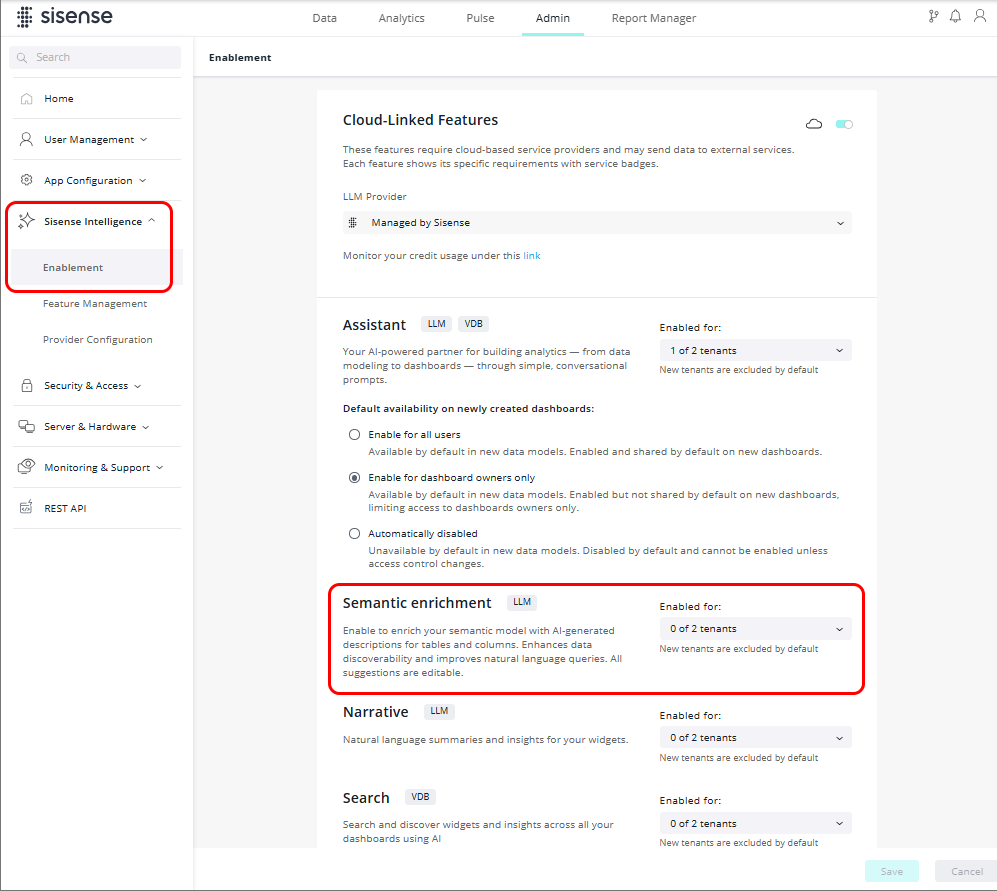Viewport: 997px width, 891px height.
Task: Select Automatically disabled radio
Action: tap(354, 534)
